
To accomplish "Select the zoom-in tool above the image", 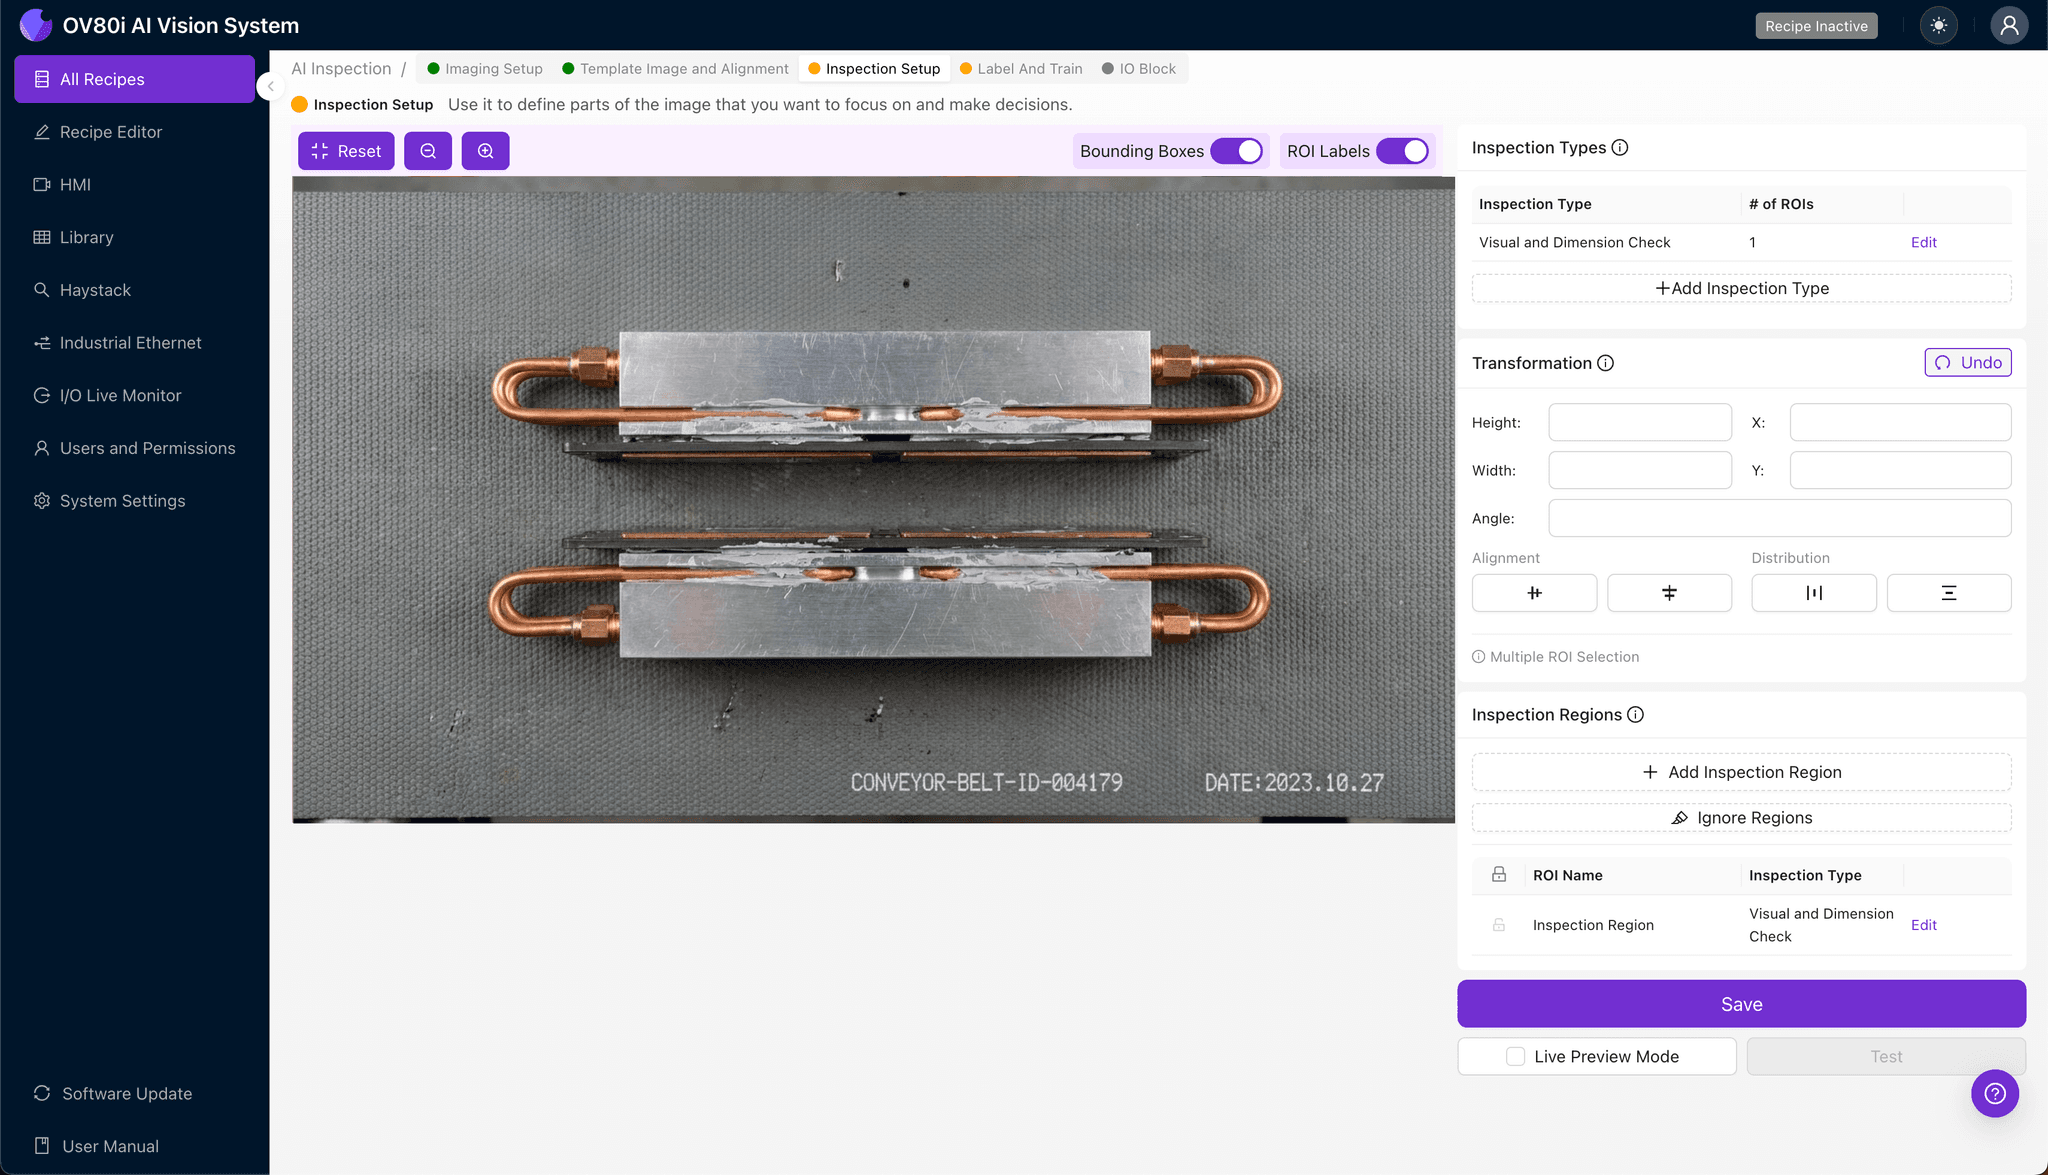I will click(x=485, y=150).
